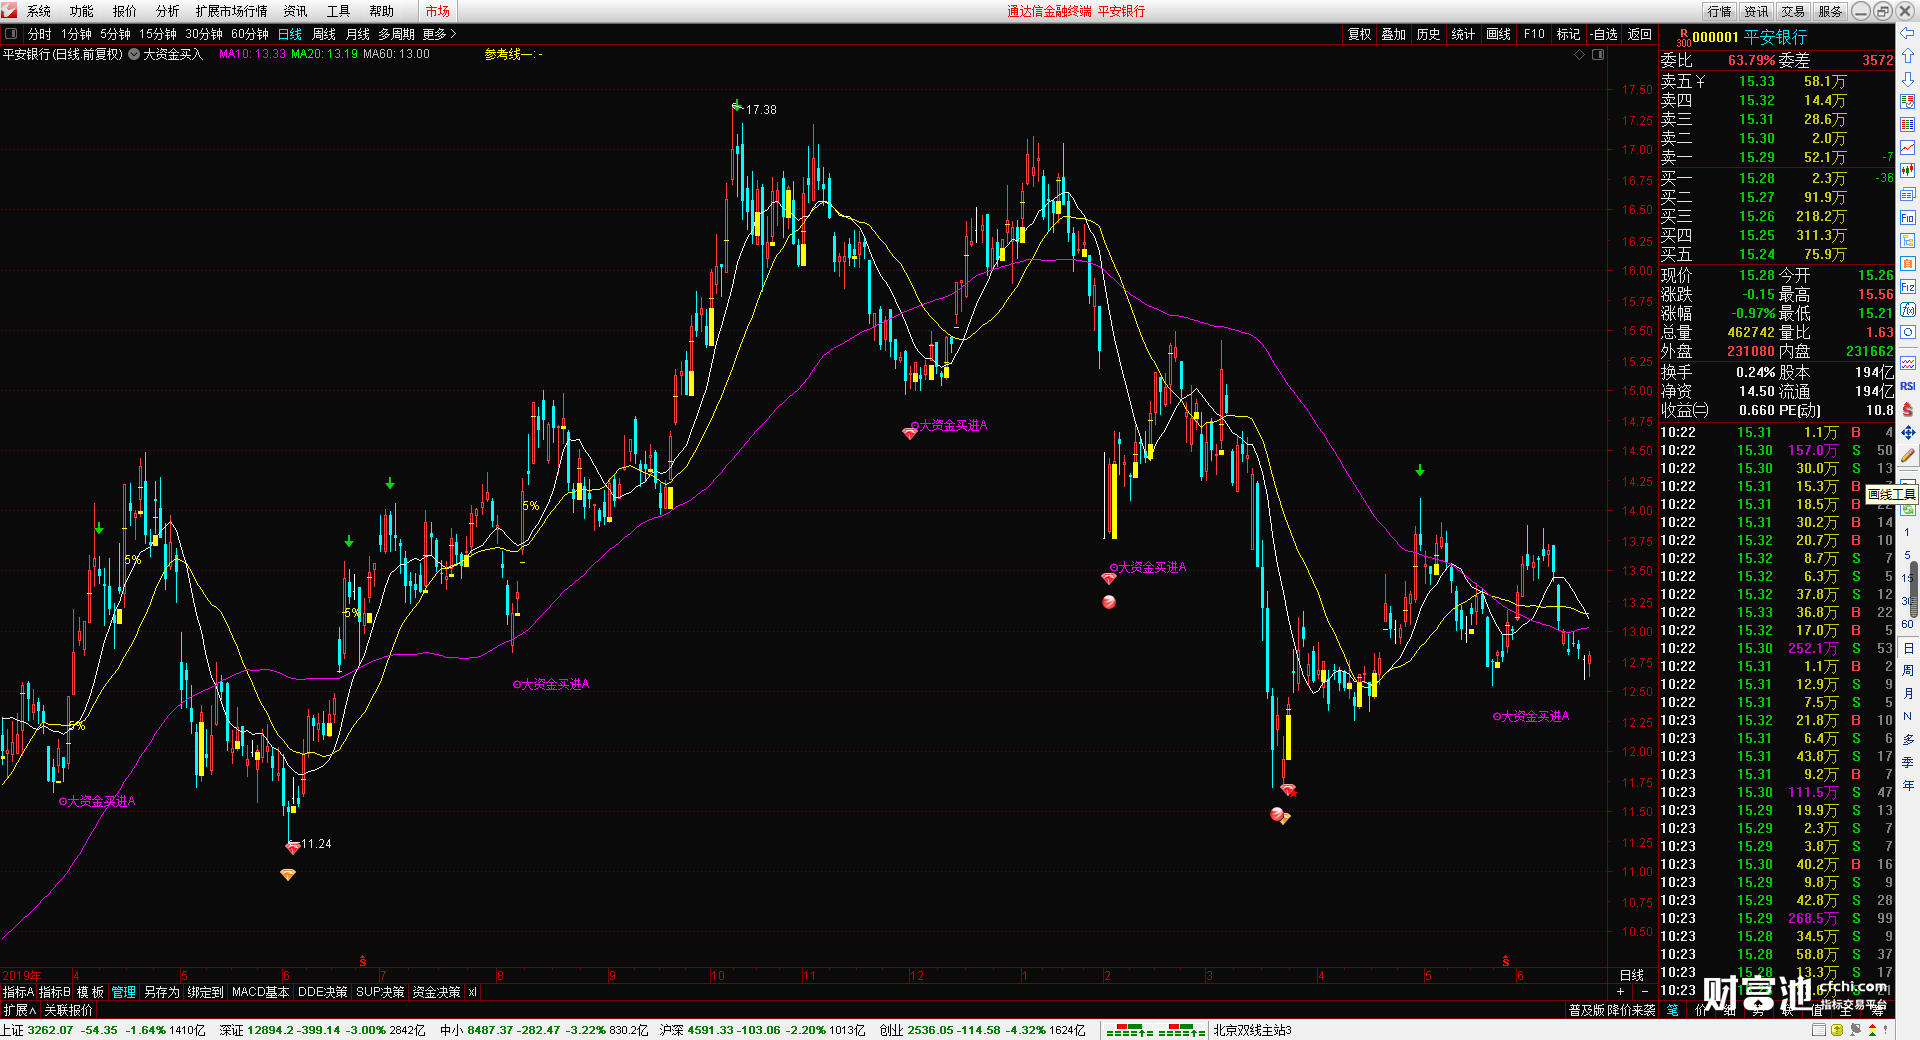
Task: Expand the 更多 periods dropdown
Action: pyautogui.click(x=439, y=34)
